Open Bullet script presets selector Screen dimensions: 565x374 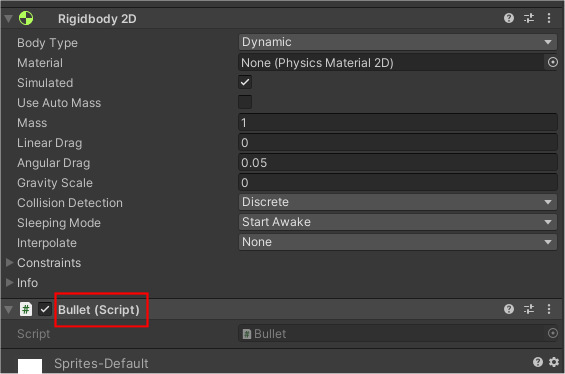(x=529, y=309)
